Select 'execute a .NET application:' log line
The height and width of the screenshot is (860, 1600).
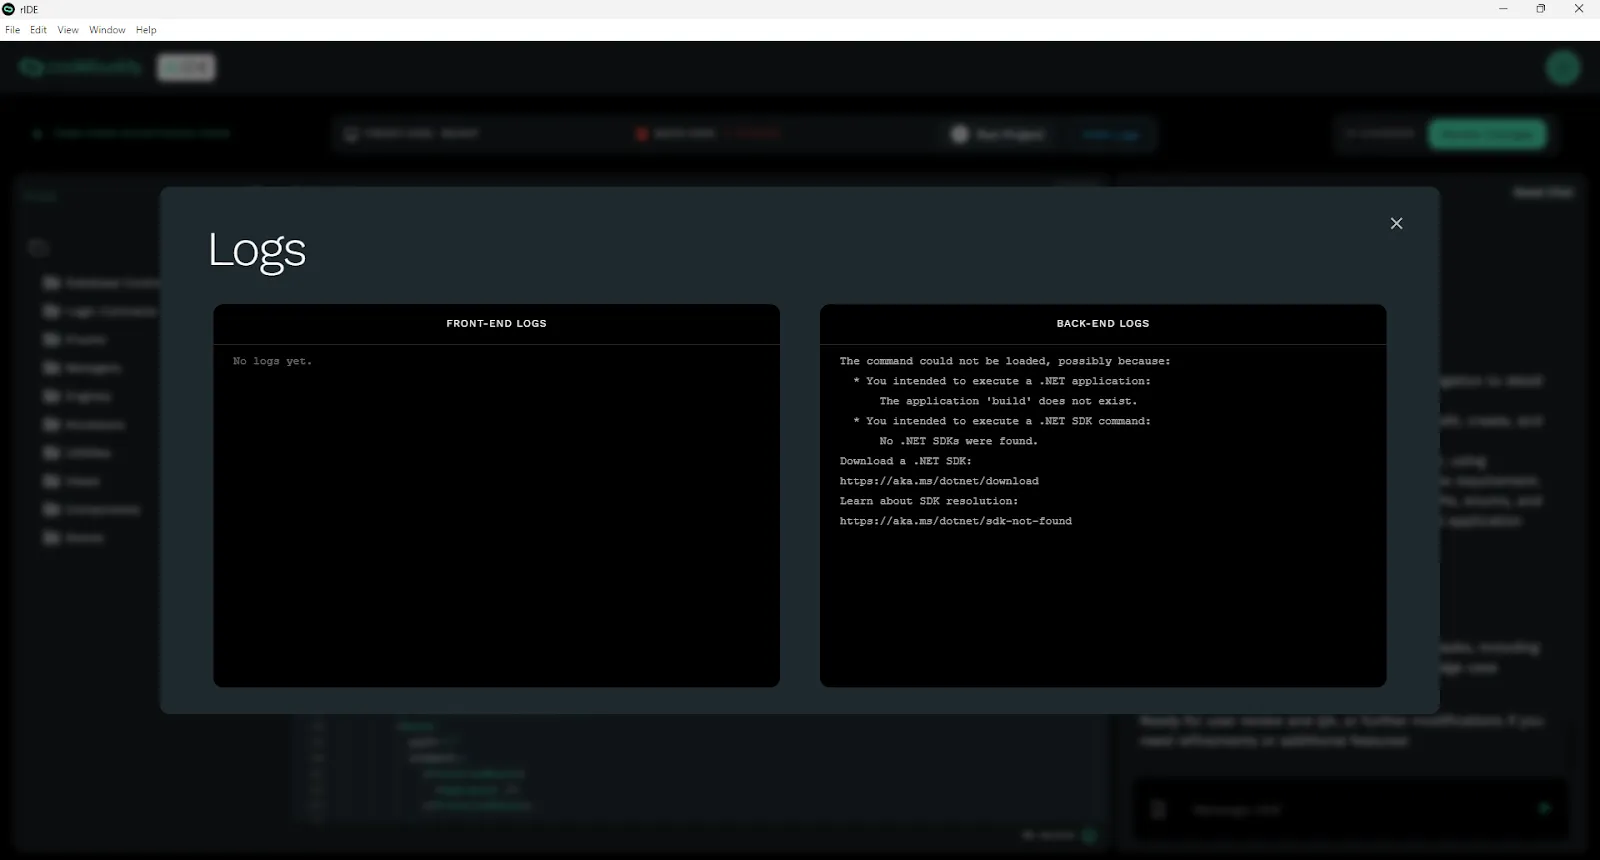pos(1002,381)
